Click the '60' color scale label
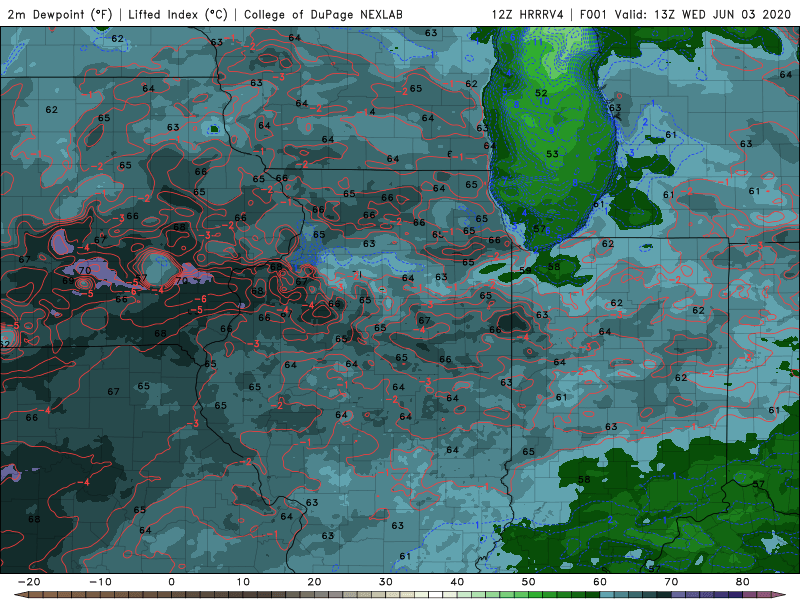800x600 pixels. pos(600,582)
